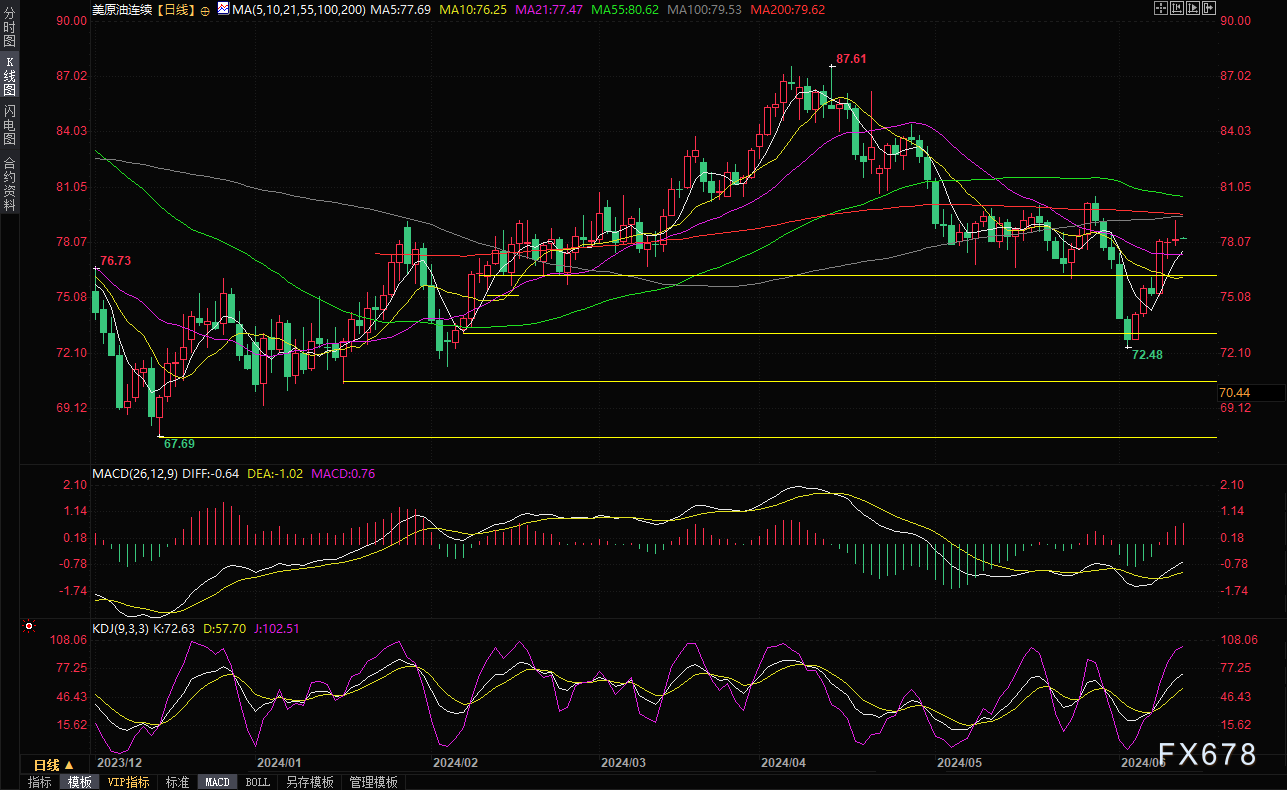
Task: Click the 72.48 low price label
Action: coord(1148,354)
